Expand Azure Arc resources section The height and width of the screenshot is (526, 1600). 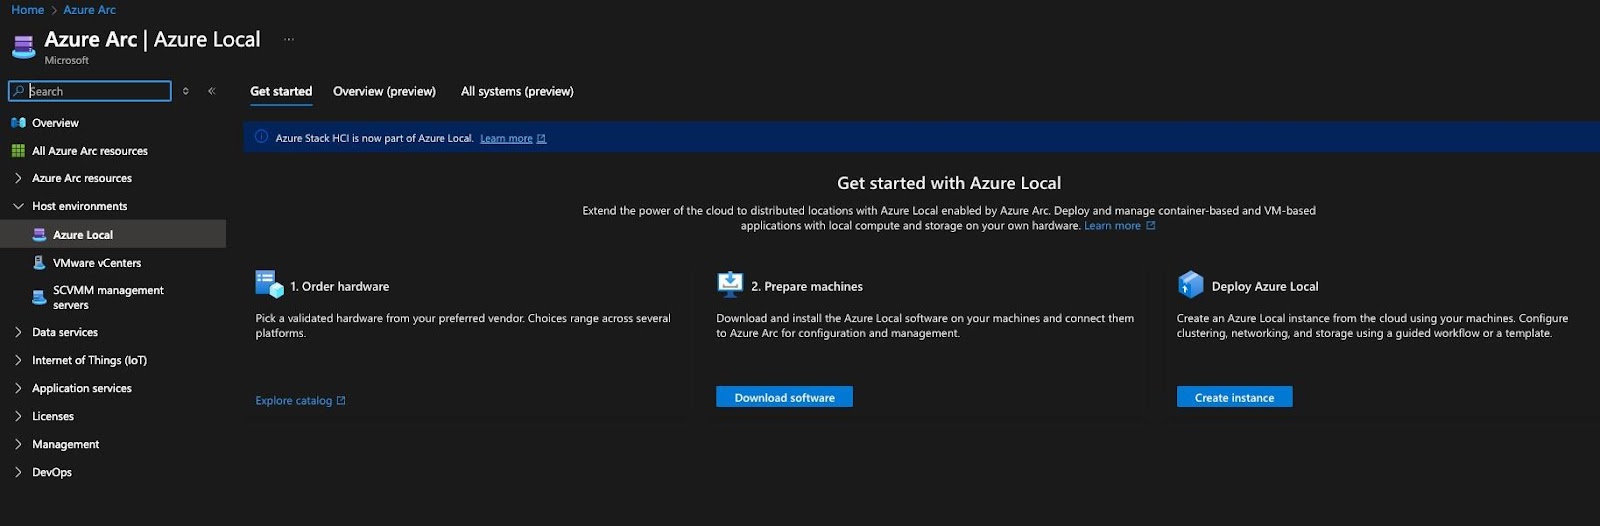coord(18,178)
